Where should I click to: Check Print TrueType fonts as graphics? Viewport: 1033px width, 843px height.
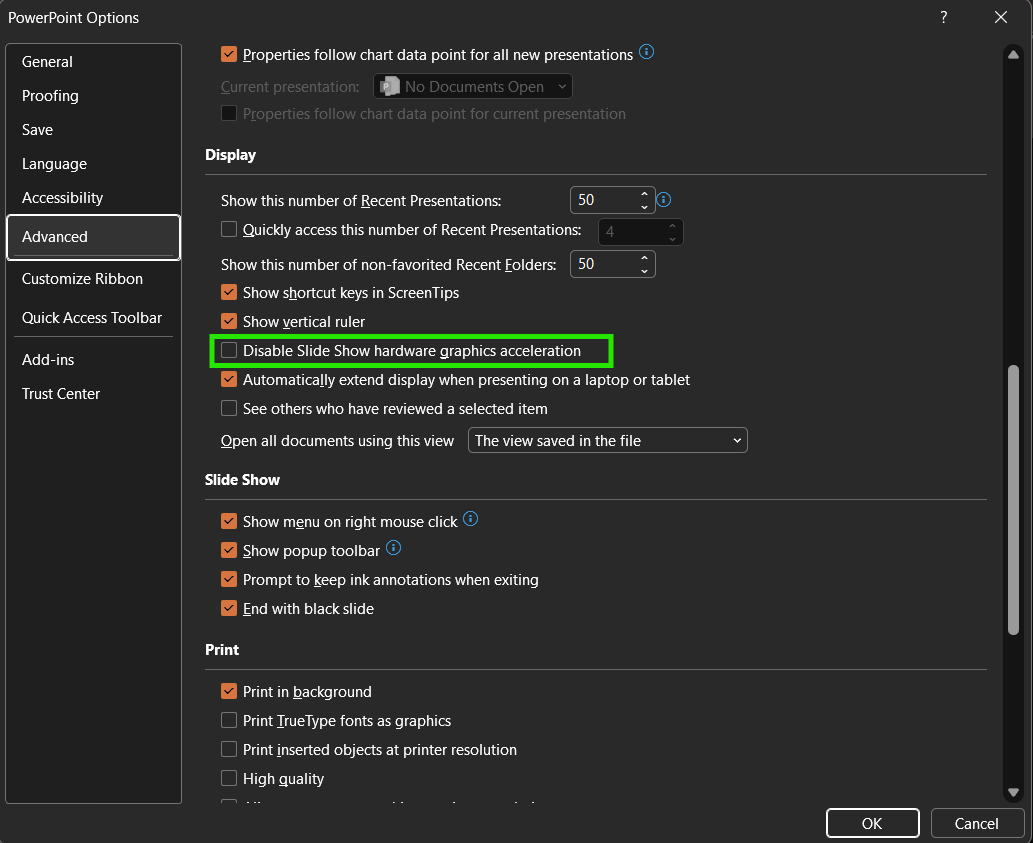point(229,721)
